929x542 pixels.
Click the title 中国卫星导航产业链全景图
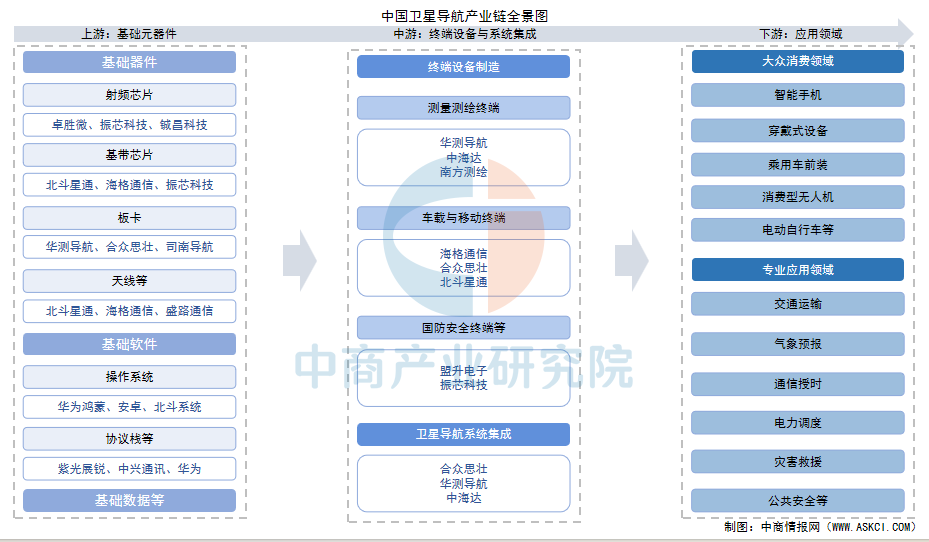point(464,16)
